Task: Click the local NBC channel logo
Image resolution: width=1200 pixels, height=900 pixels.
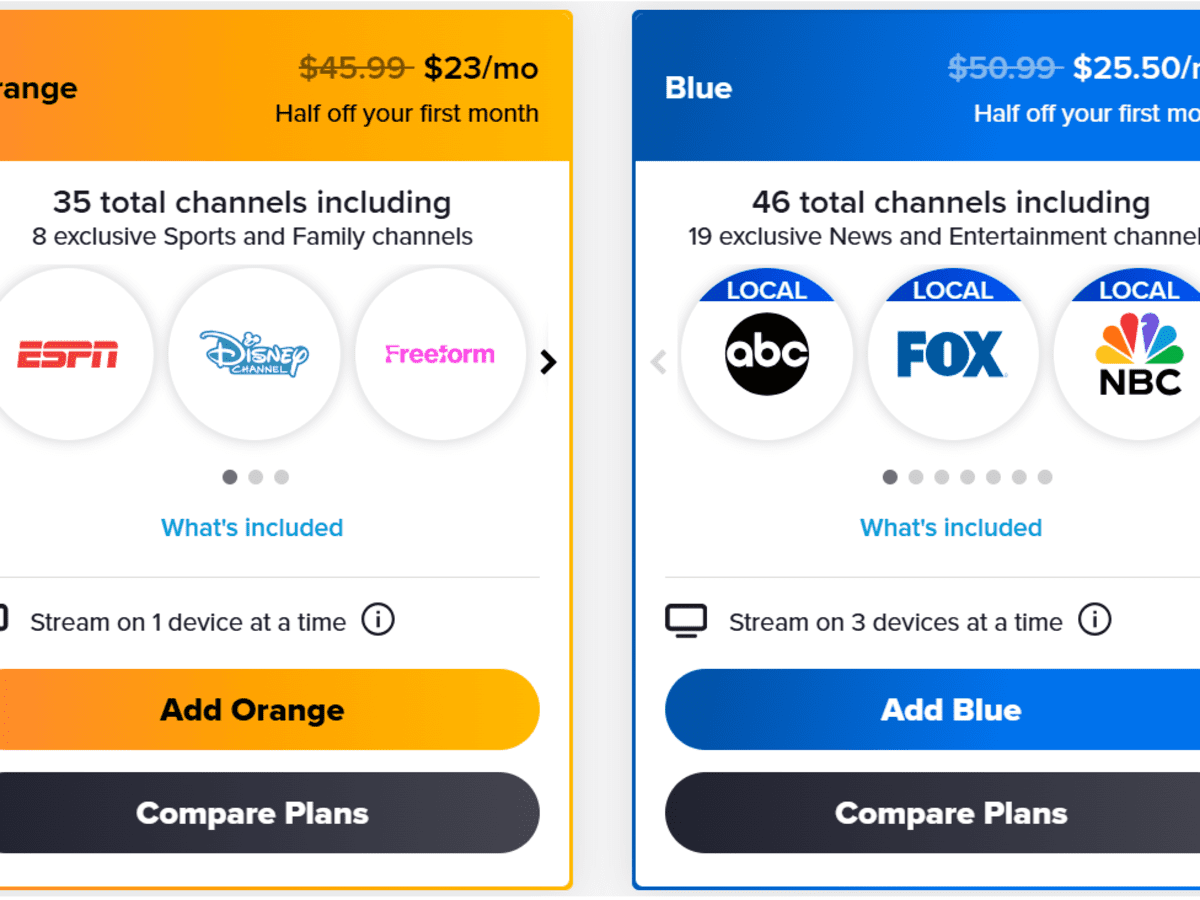Action: click(x=1139, y=354)
